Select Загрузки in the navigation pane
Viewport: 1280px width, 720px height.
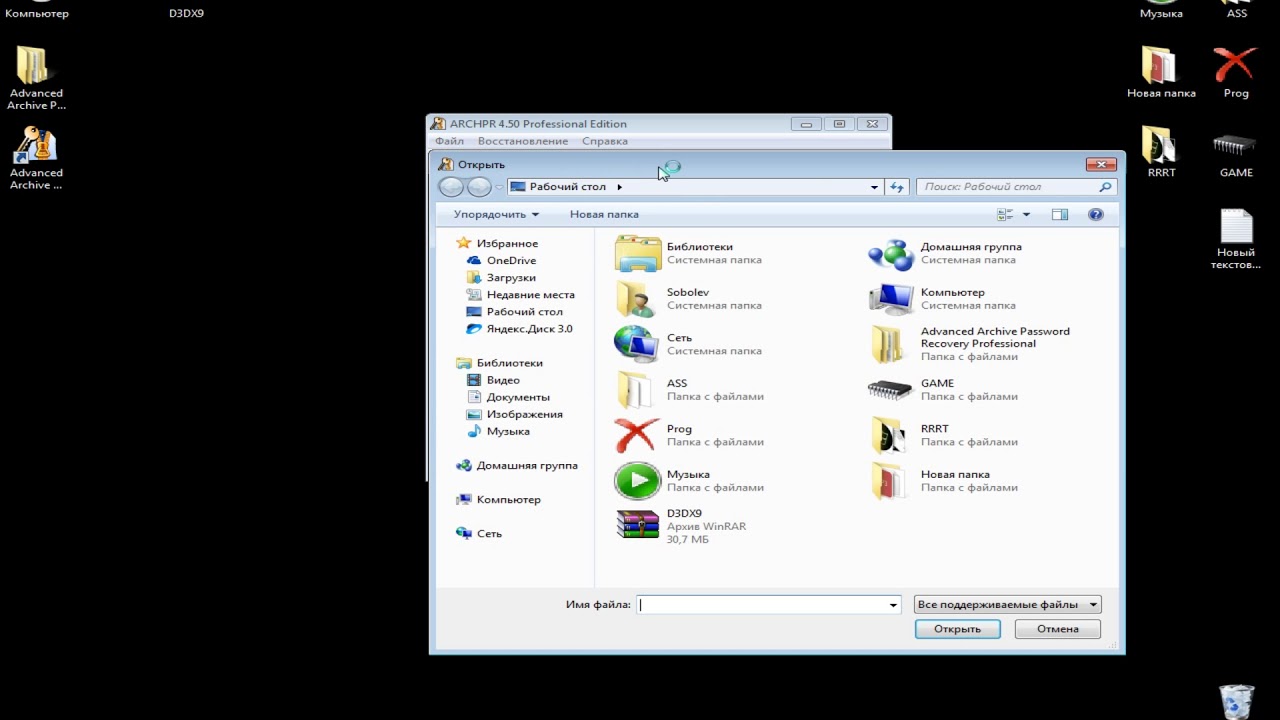511,277
